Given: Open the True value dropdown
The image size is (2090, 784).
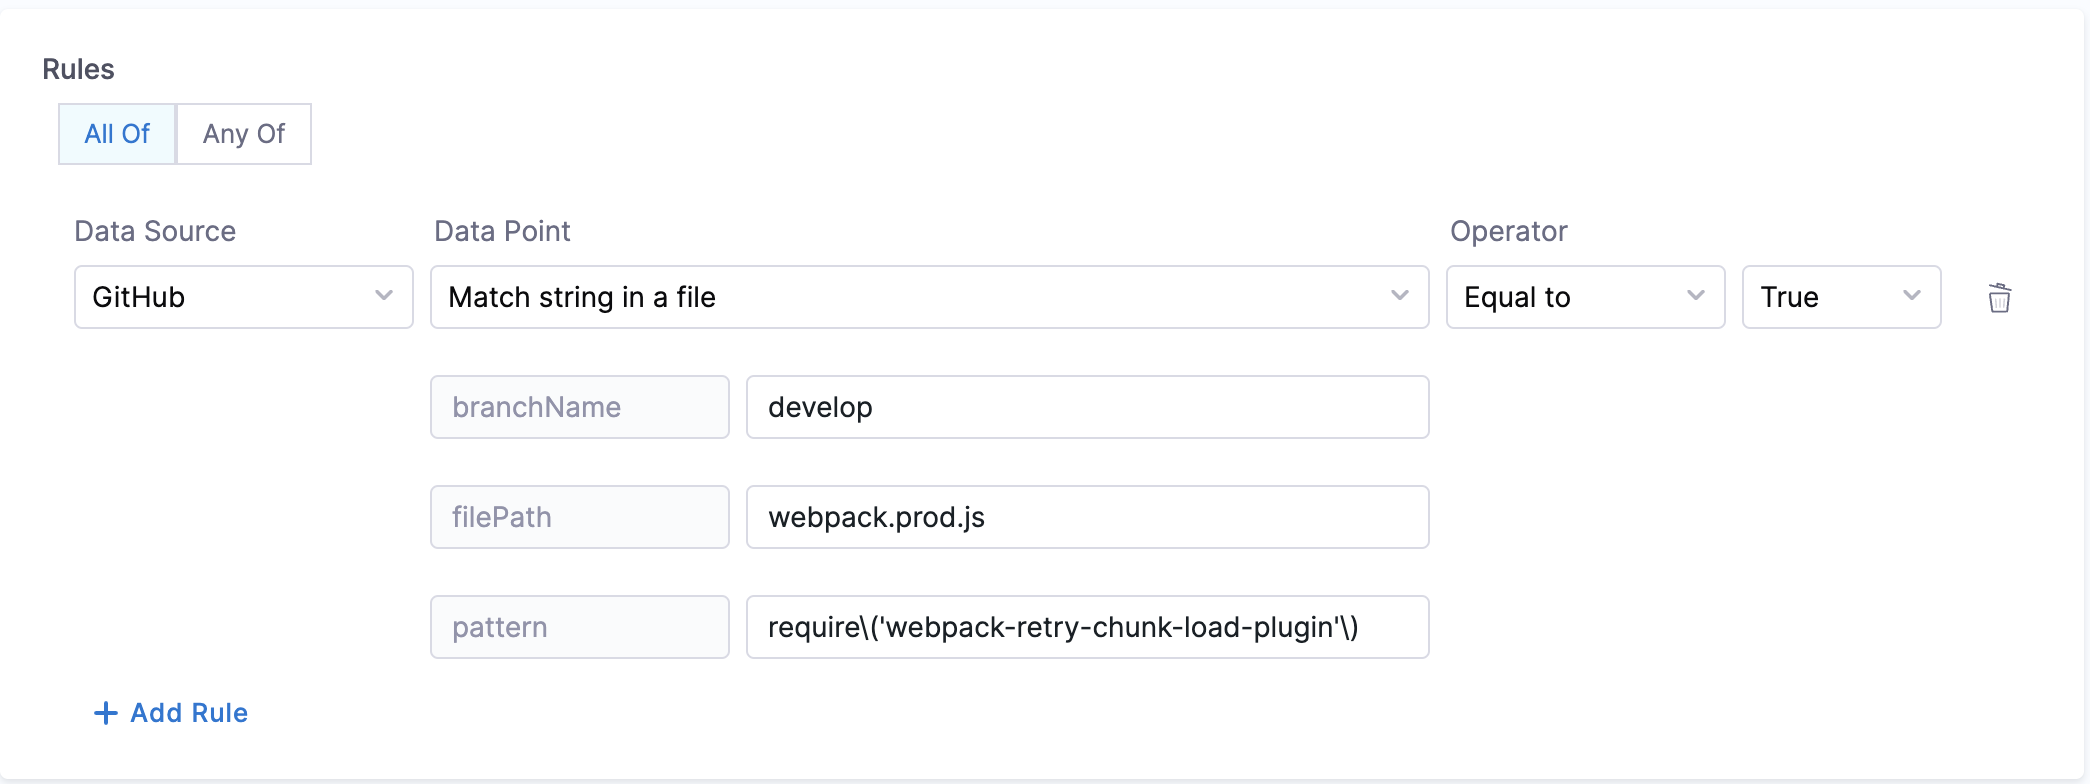Looking at the screenshot, I should coord(1840,297).
